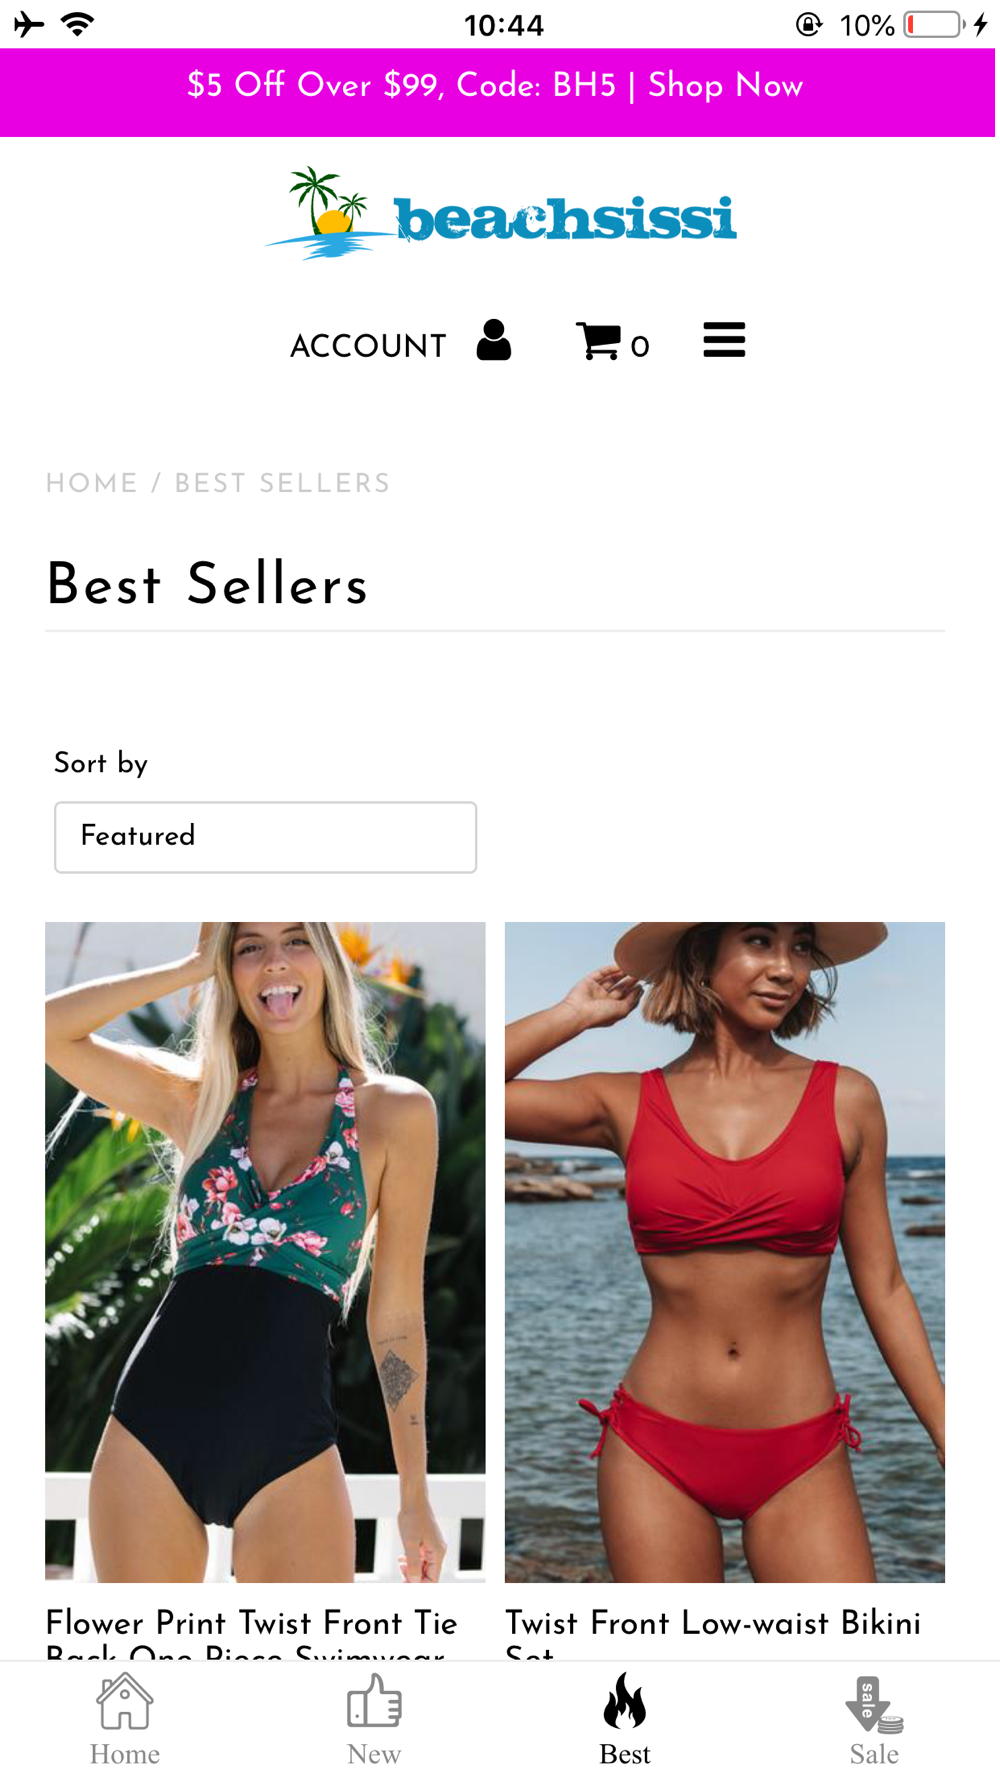1000x1778 pixels.
Task: Go to HOME in breadcrumb
Action: (92, 484)
